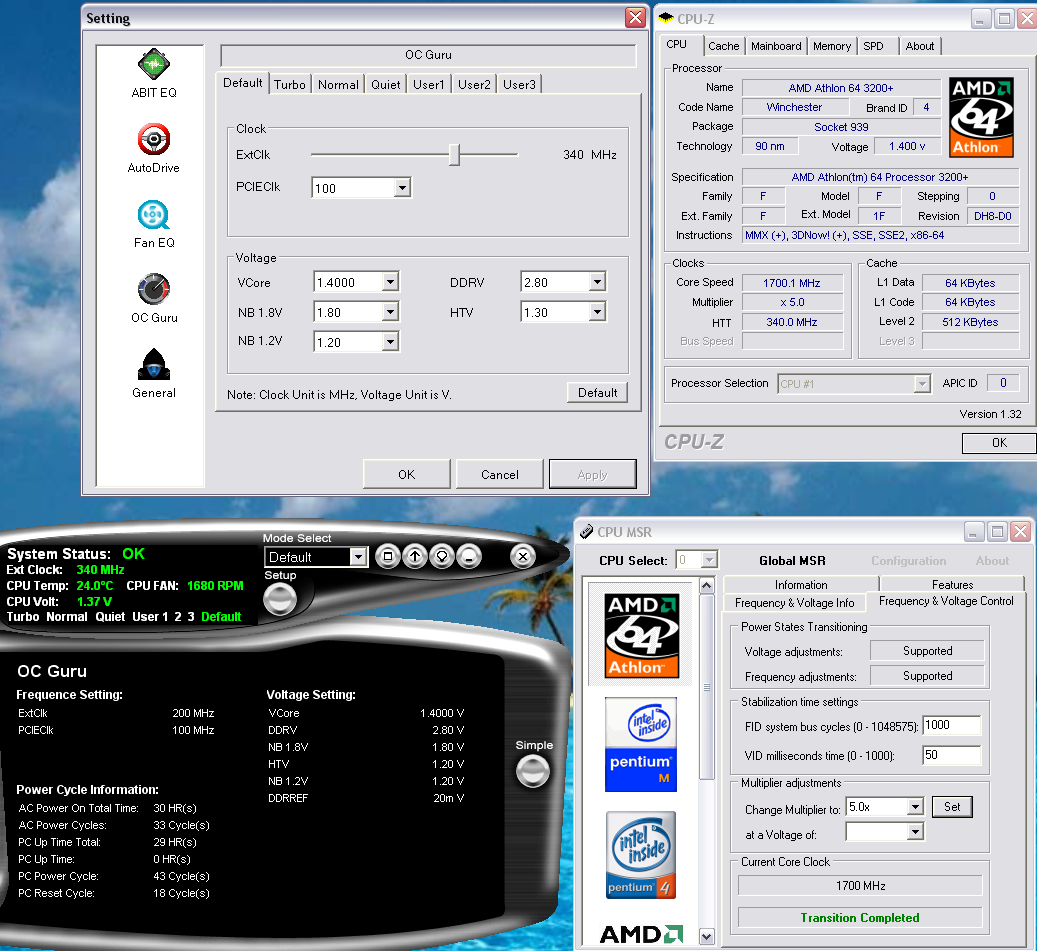Click FID system bus cycles input field
This screenshot has height=951, width=1037.
[952, 725]
